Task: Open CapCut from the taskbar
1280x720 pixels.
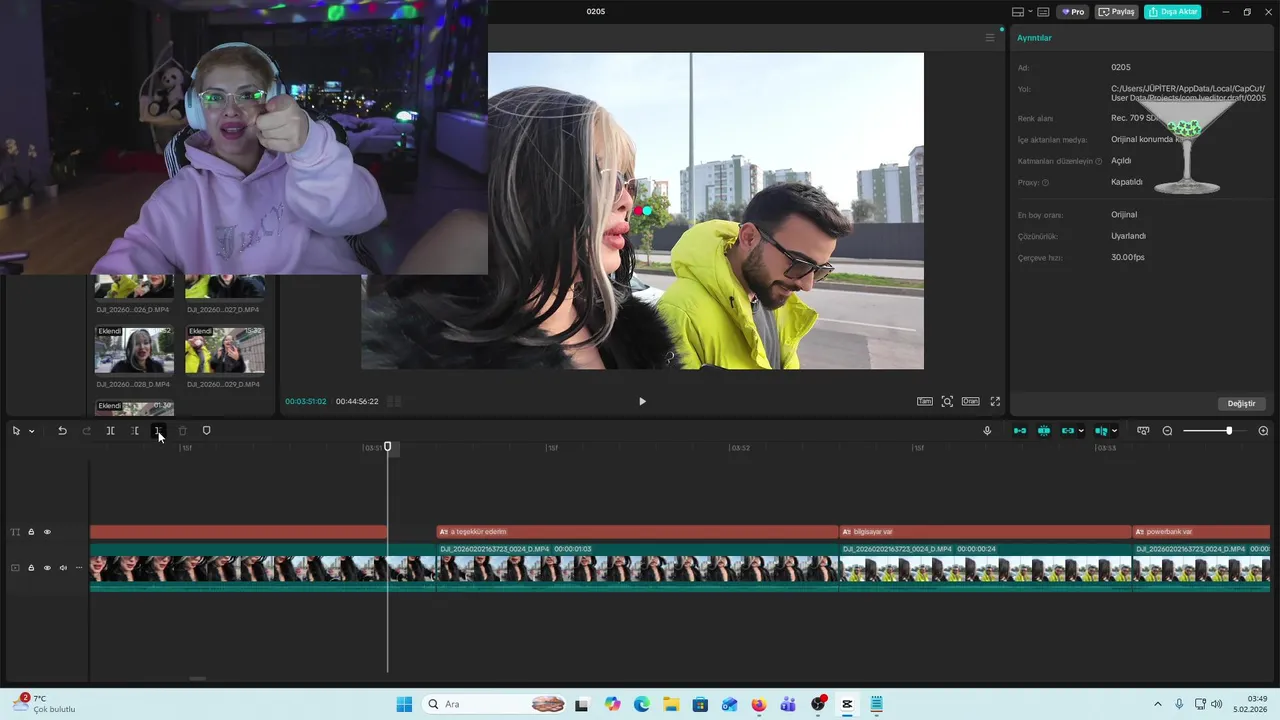Action: click(x=847, y=704)
